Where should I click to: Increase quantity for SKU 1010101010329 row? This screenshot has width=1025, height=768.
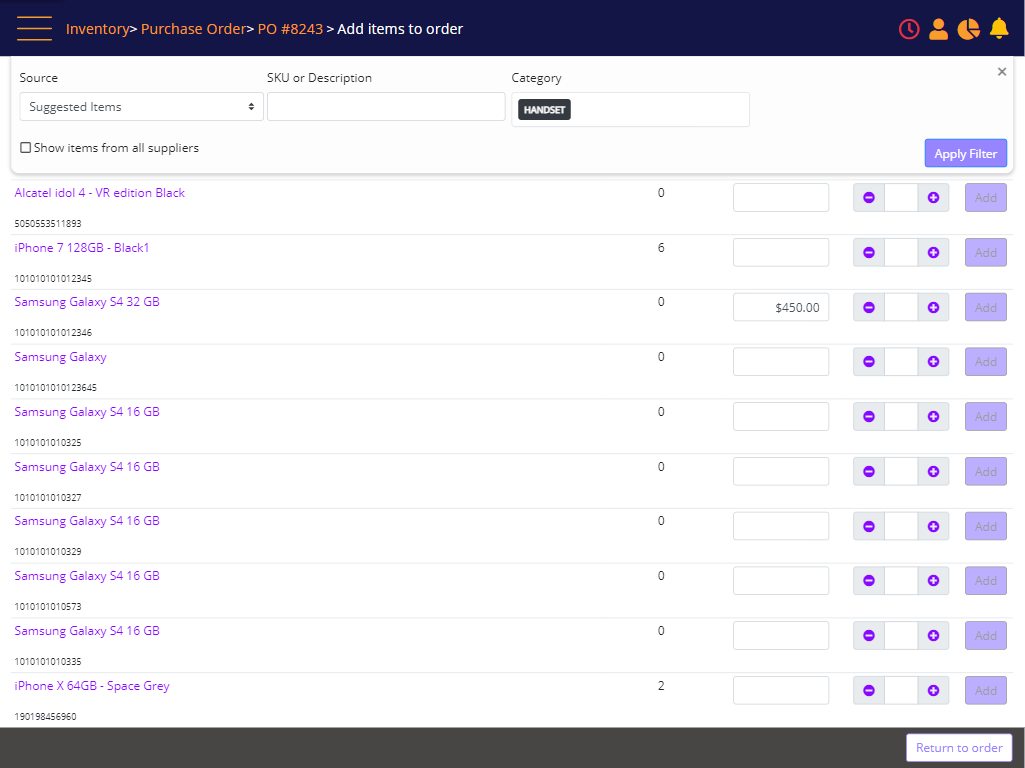pyautogui.click(x=933, y=526)
